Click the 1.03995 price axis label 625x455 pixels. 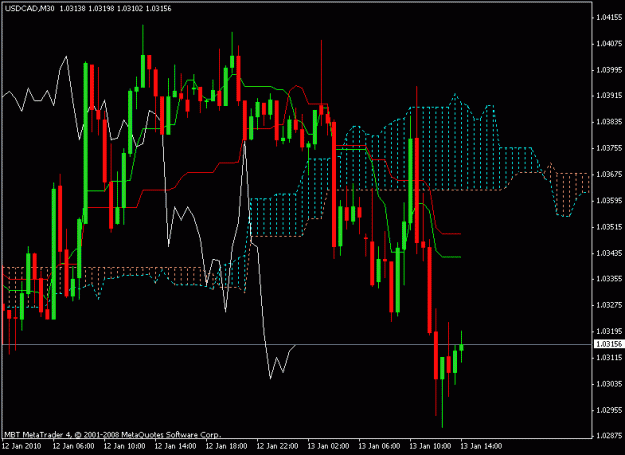pos(609,70)
